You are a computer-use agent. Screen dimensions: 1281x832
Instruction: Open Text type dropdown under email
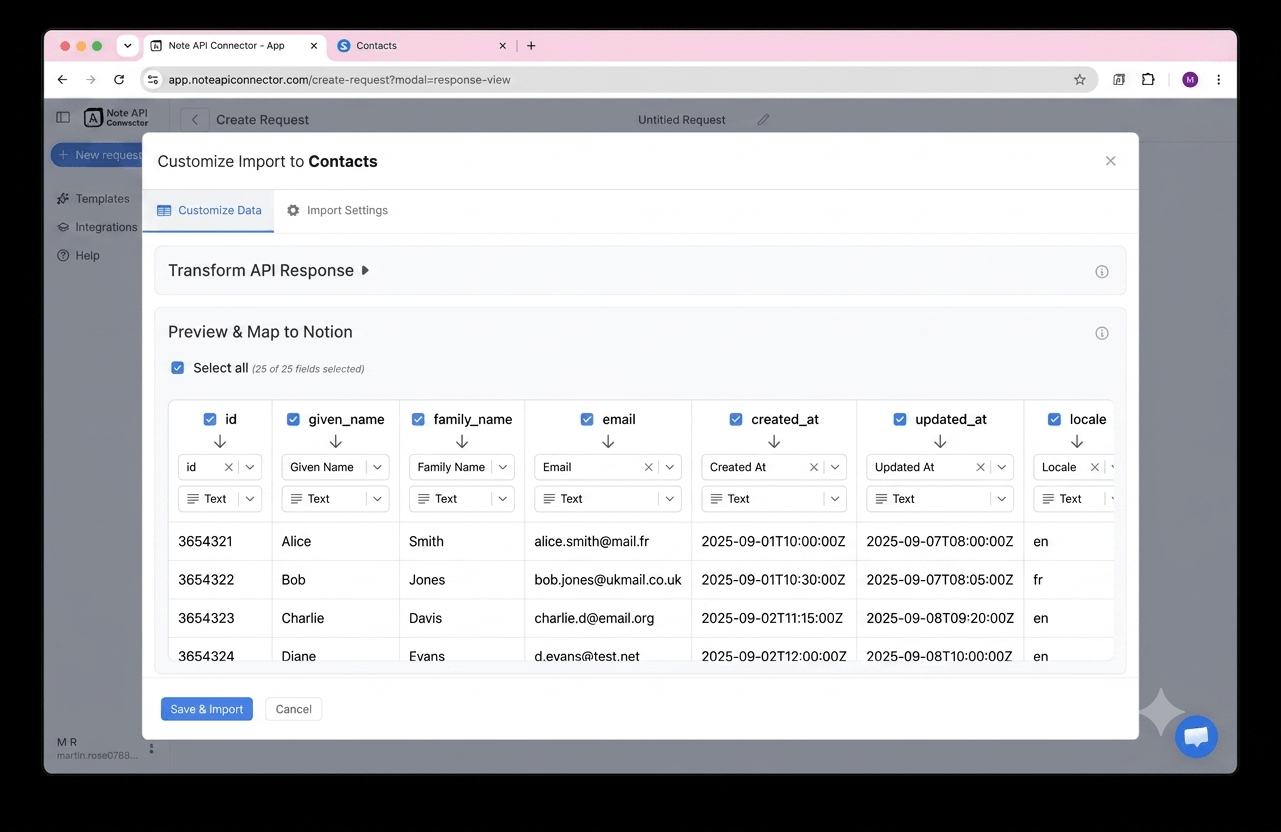(608, 499)
